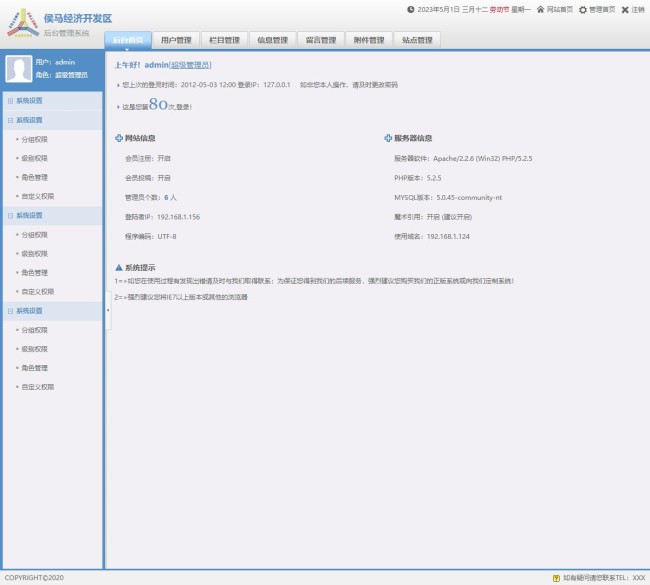Open the 用户管理 tab
The height and width of the screenshot is (585, 650).
176,40
